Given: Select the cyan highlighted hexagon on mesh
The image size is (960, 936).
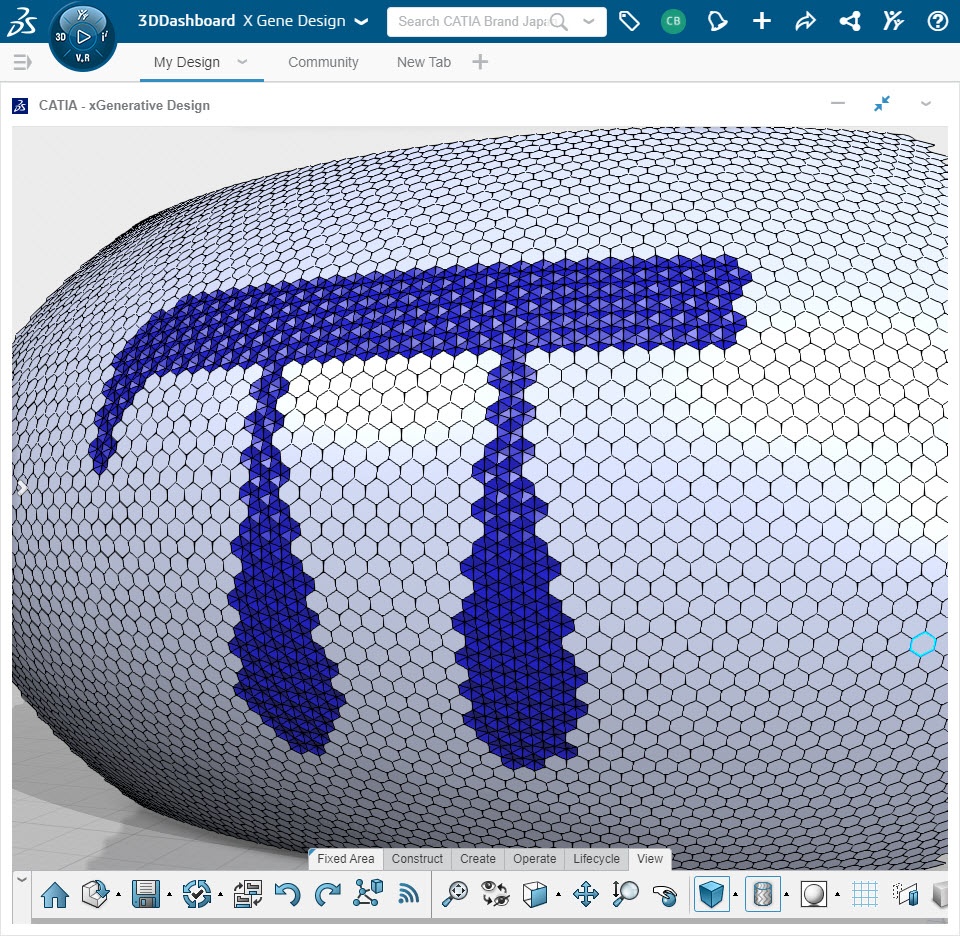Looking at the screenshot, I should pos(922,644).
